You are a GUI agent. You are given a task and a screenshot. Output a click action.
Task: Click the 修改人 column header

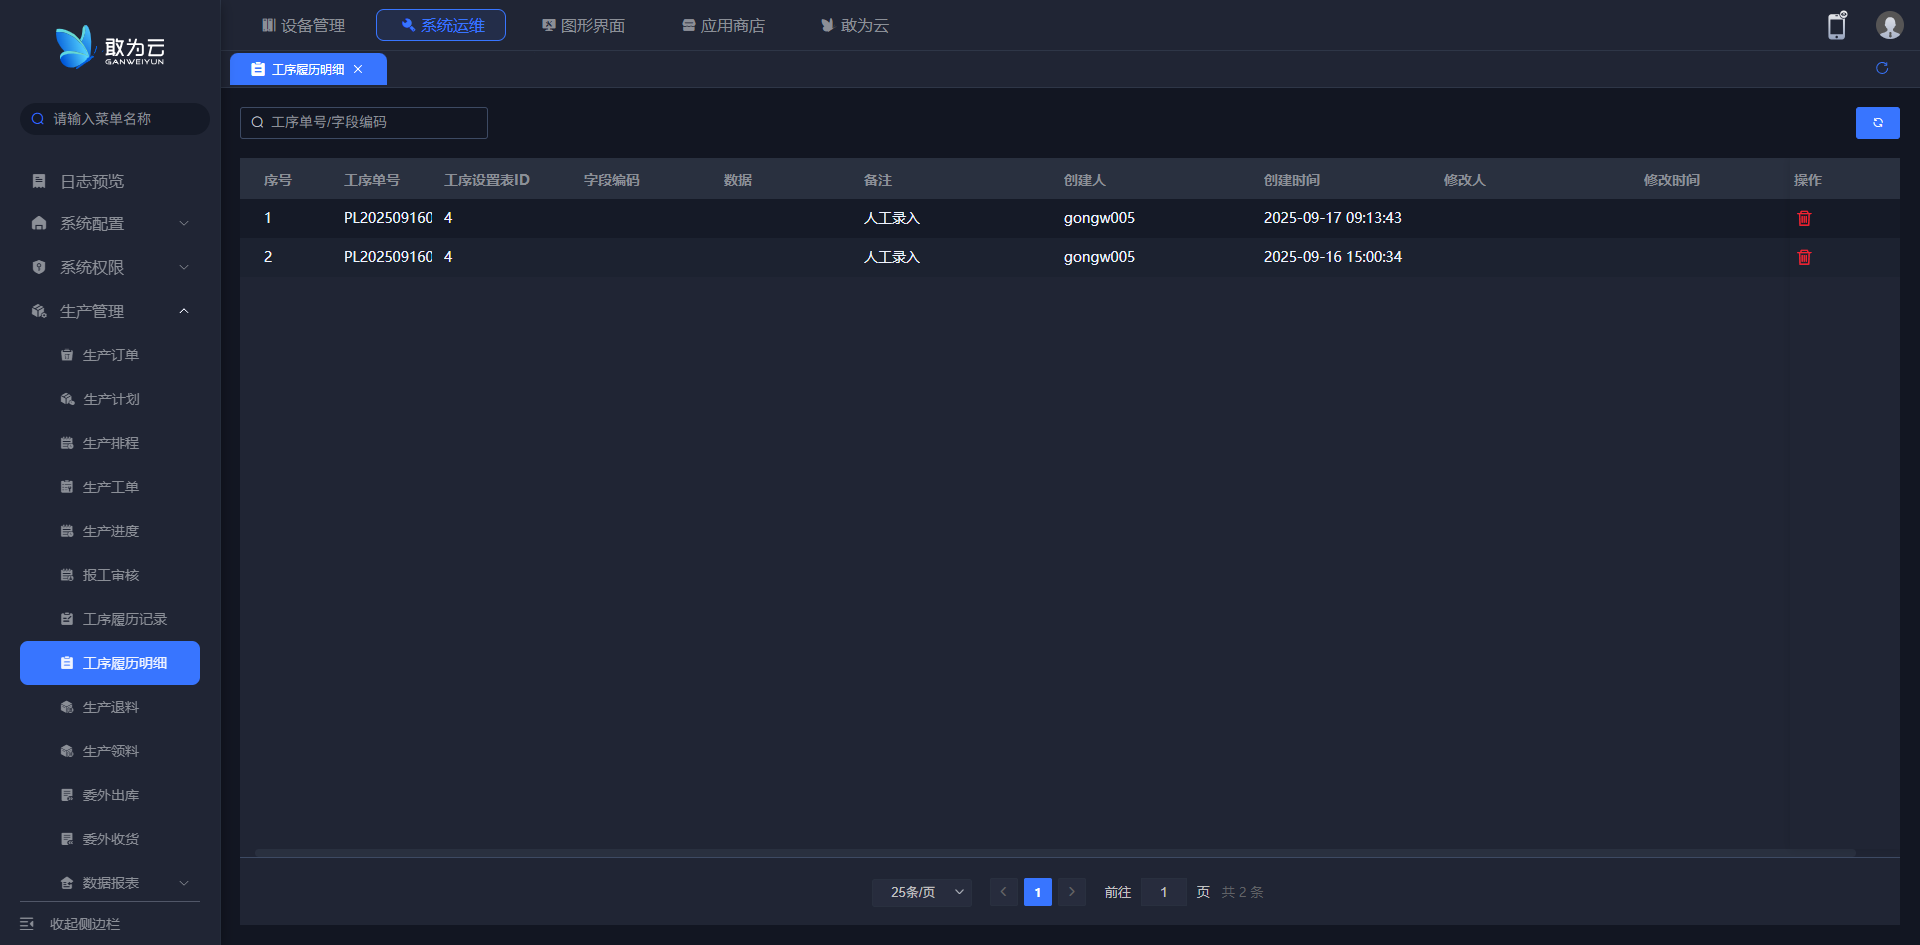pos(1465,180)
